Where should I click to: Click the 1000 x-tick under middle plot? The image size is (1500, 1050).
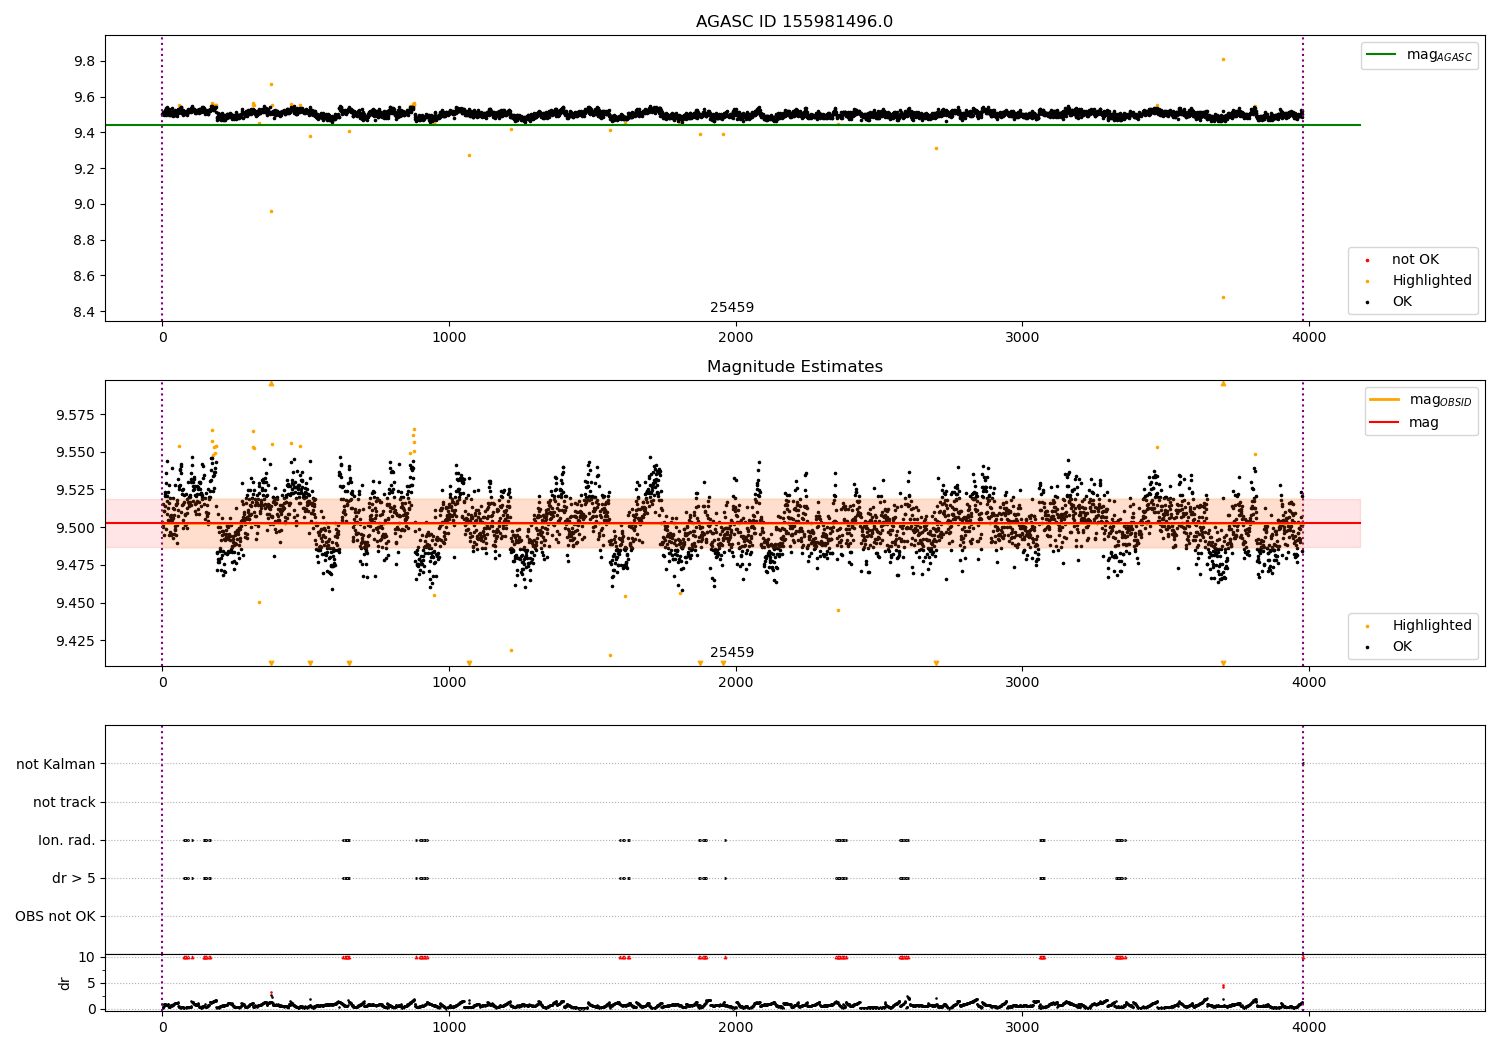pyautogui.click(x=449, y=683)
